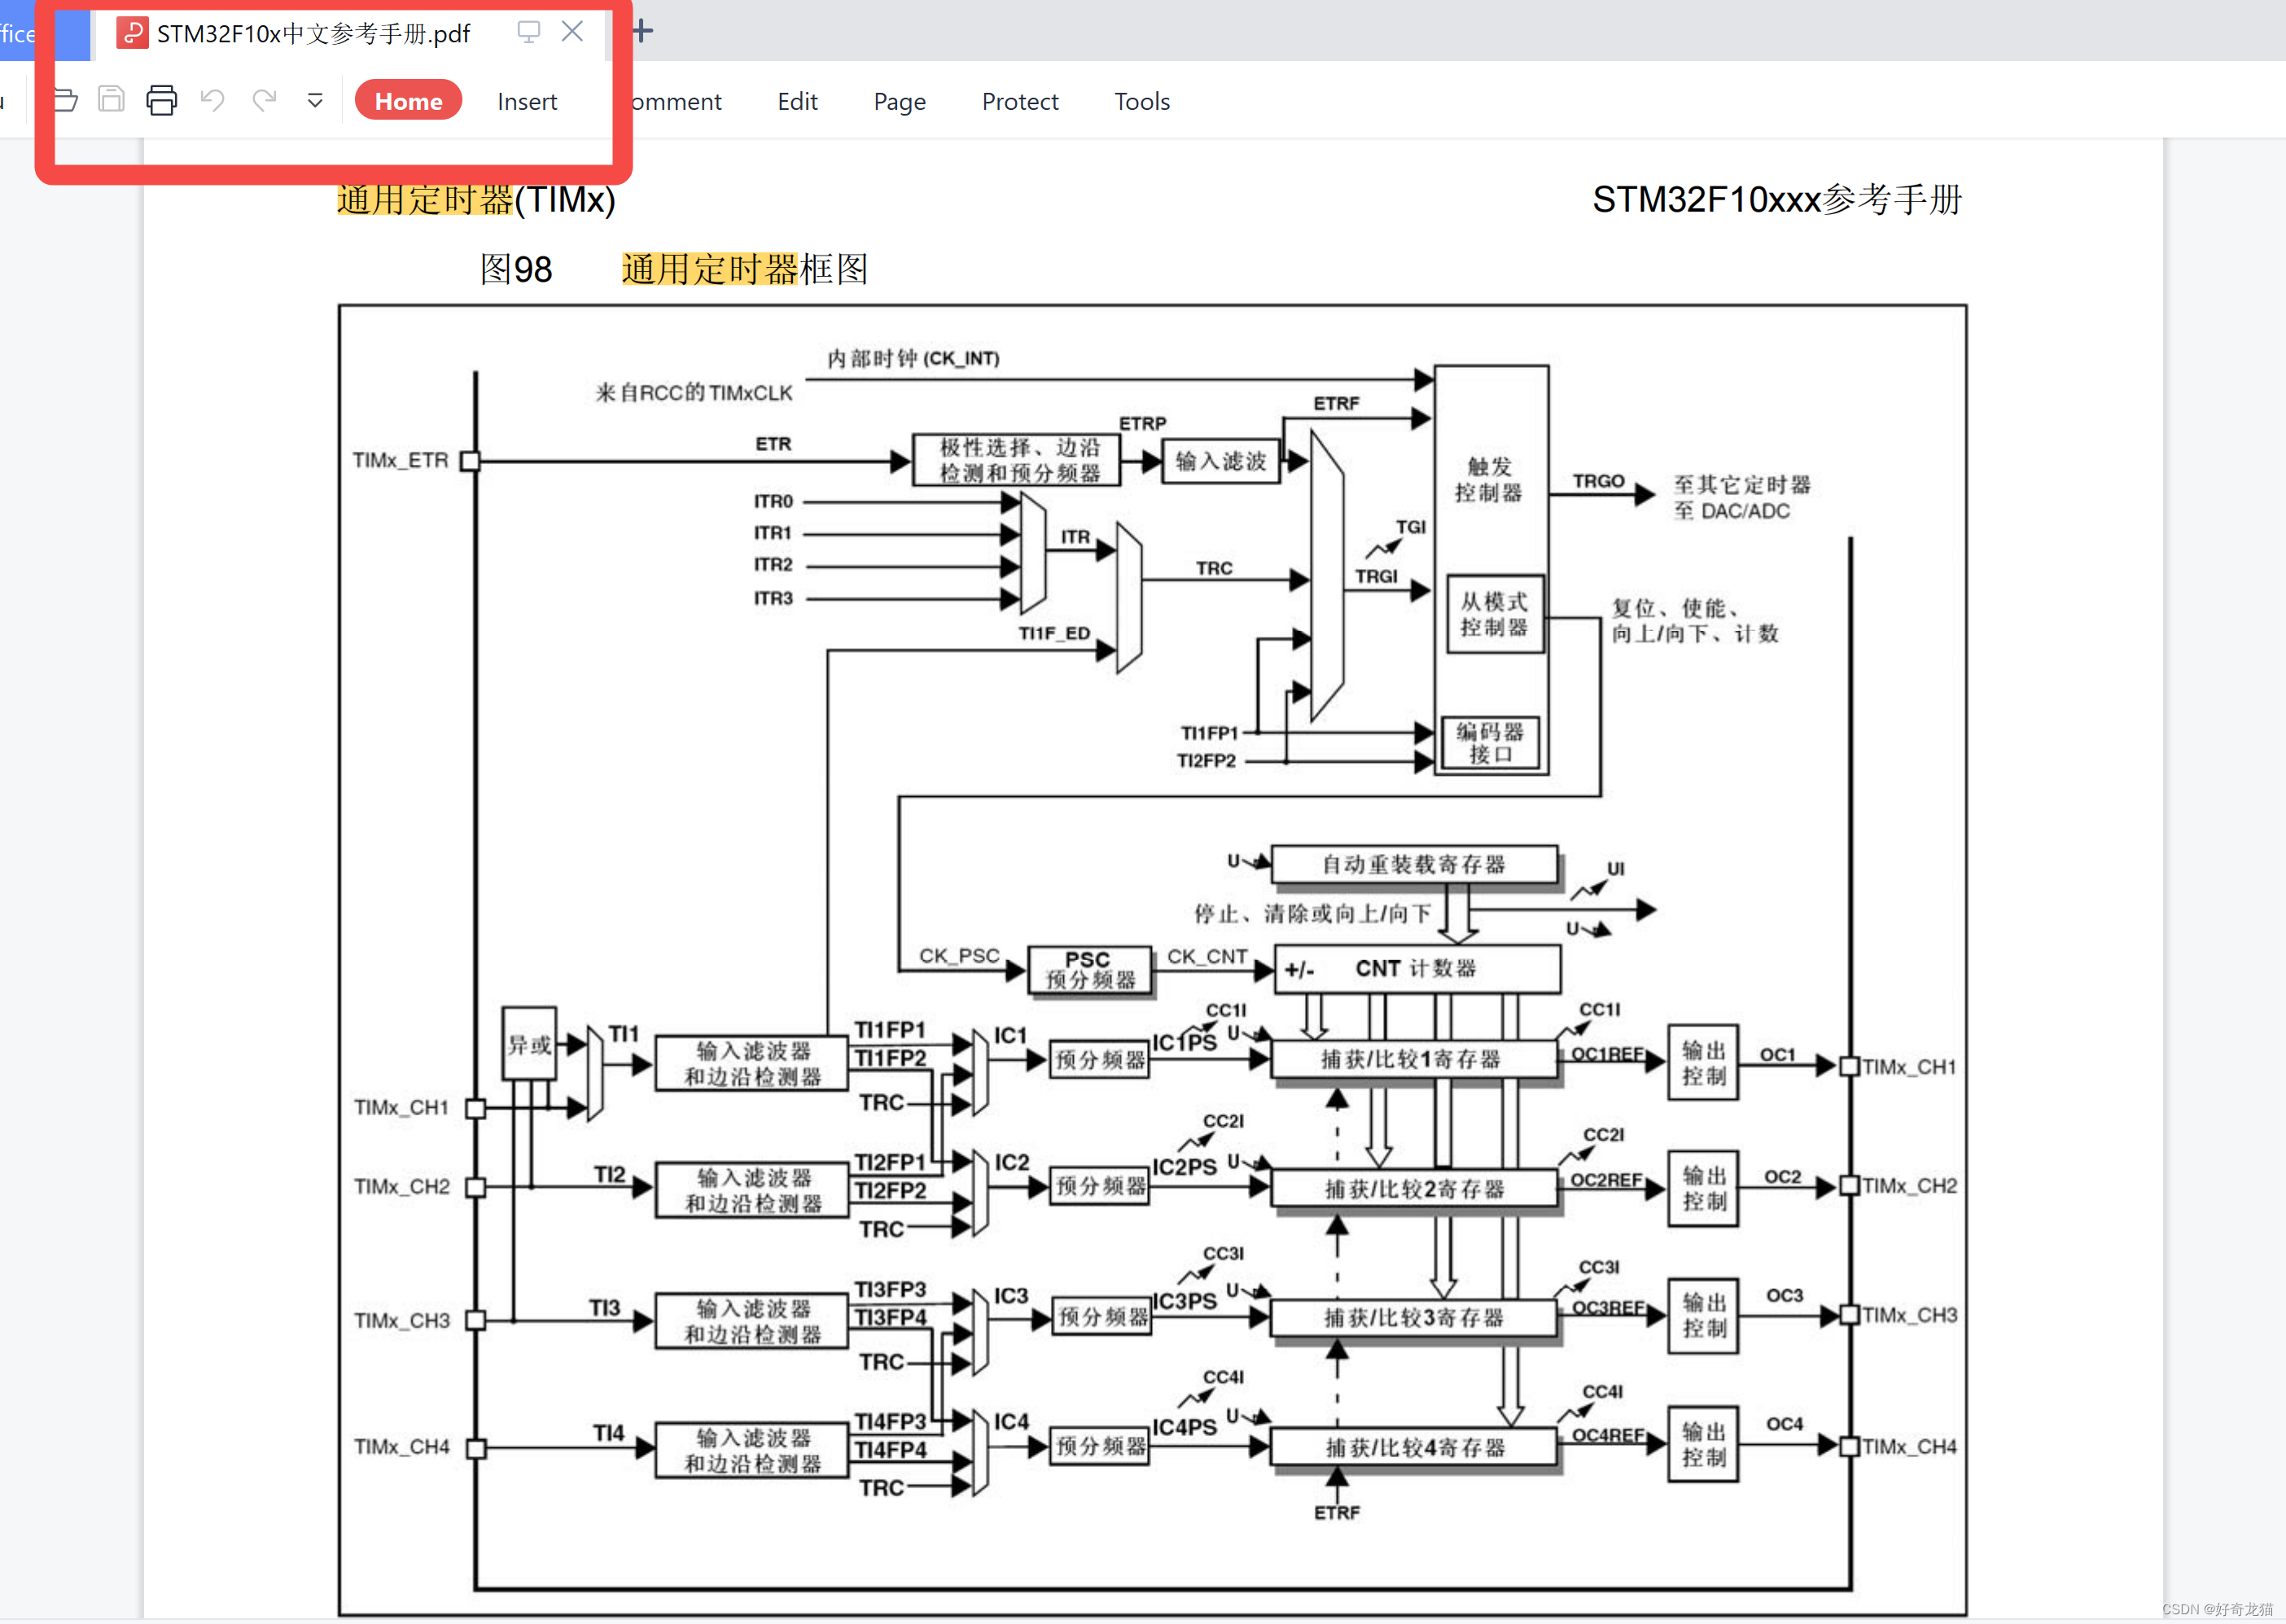Go to the Page ribbon tab
The image size is (2286, 1624).
pos(899,101)
